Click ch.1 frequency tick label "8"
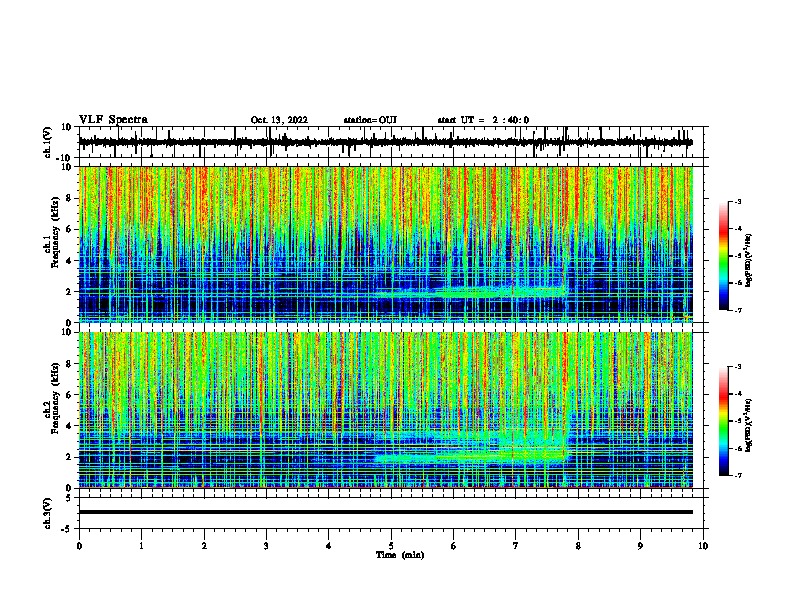 click(69, 198)
